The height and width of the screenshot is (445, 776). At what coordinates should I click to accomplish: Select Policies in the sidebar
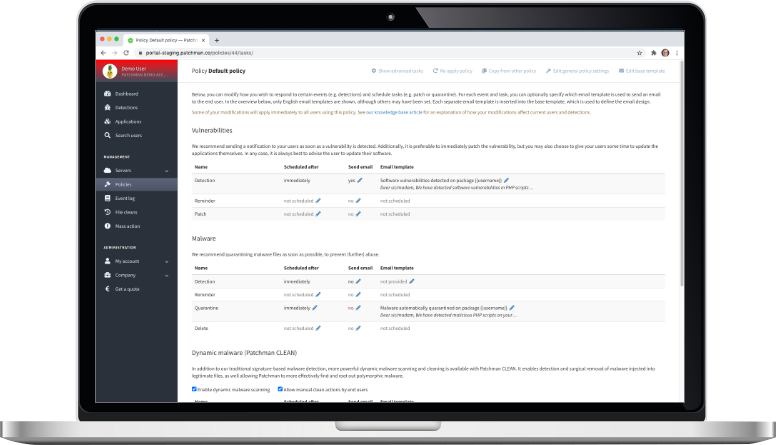[x=124, y=185]
